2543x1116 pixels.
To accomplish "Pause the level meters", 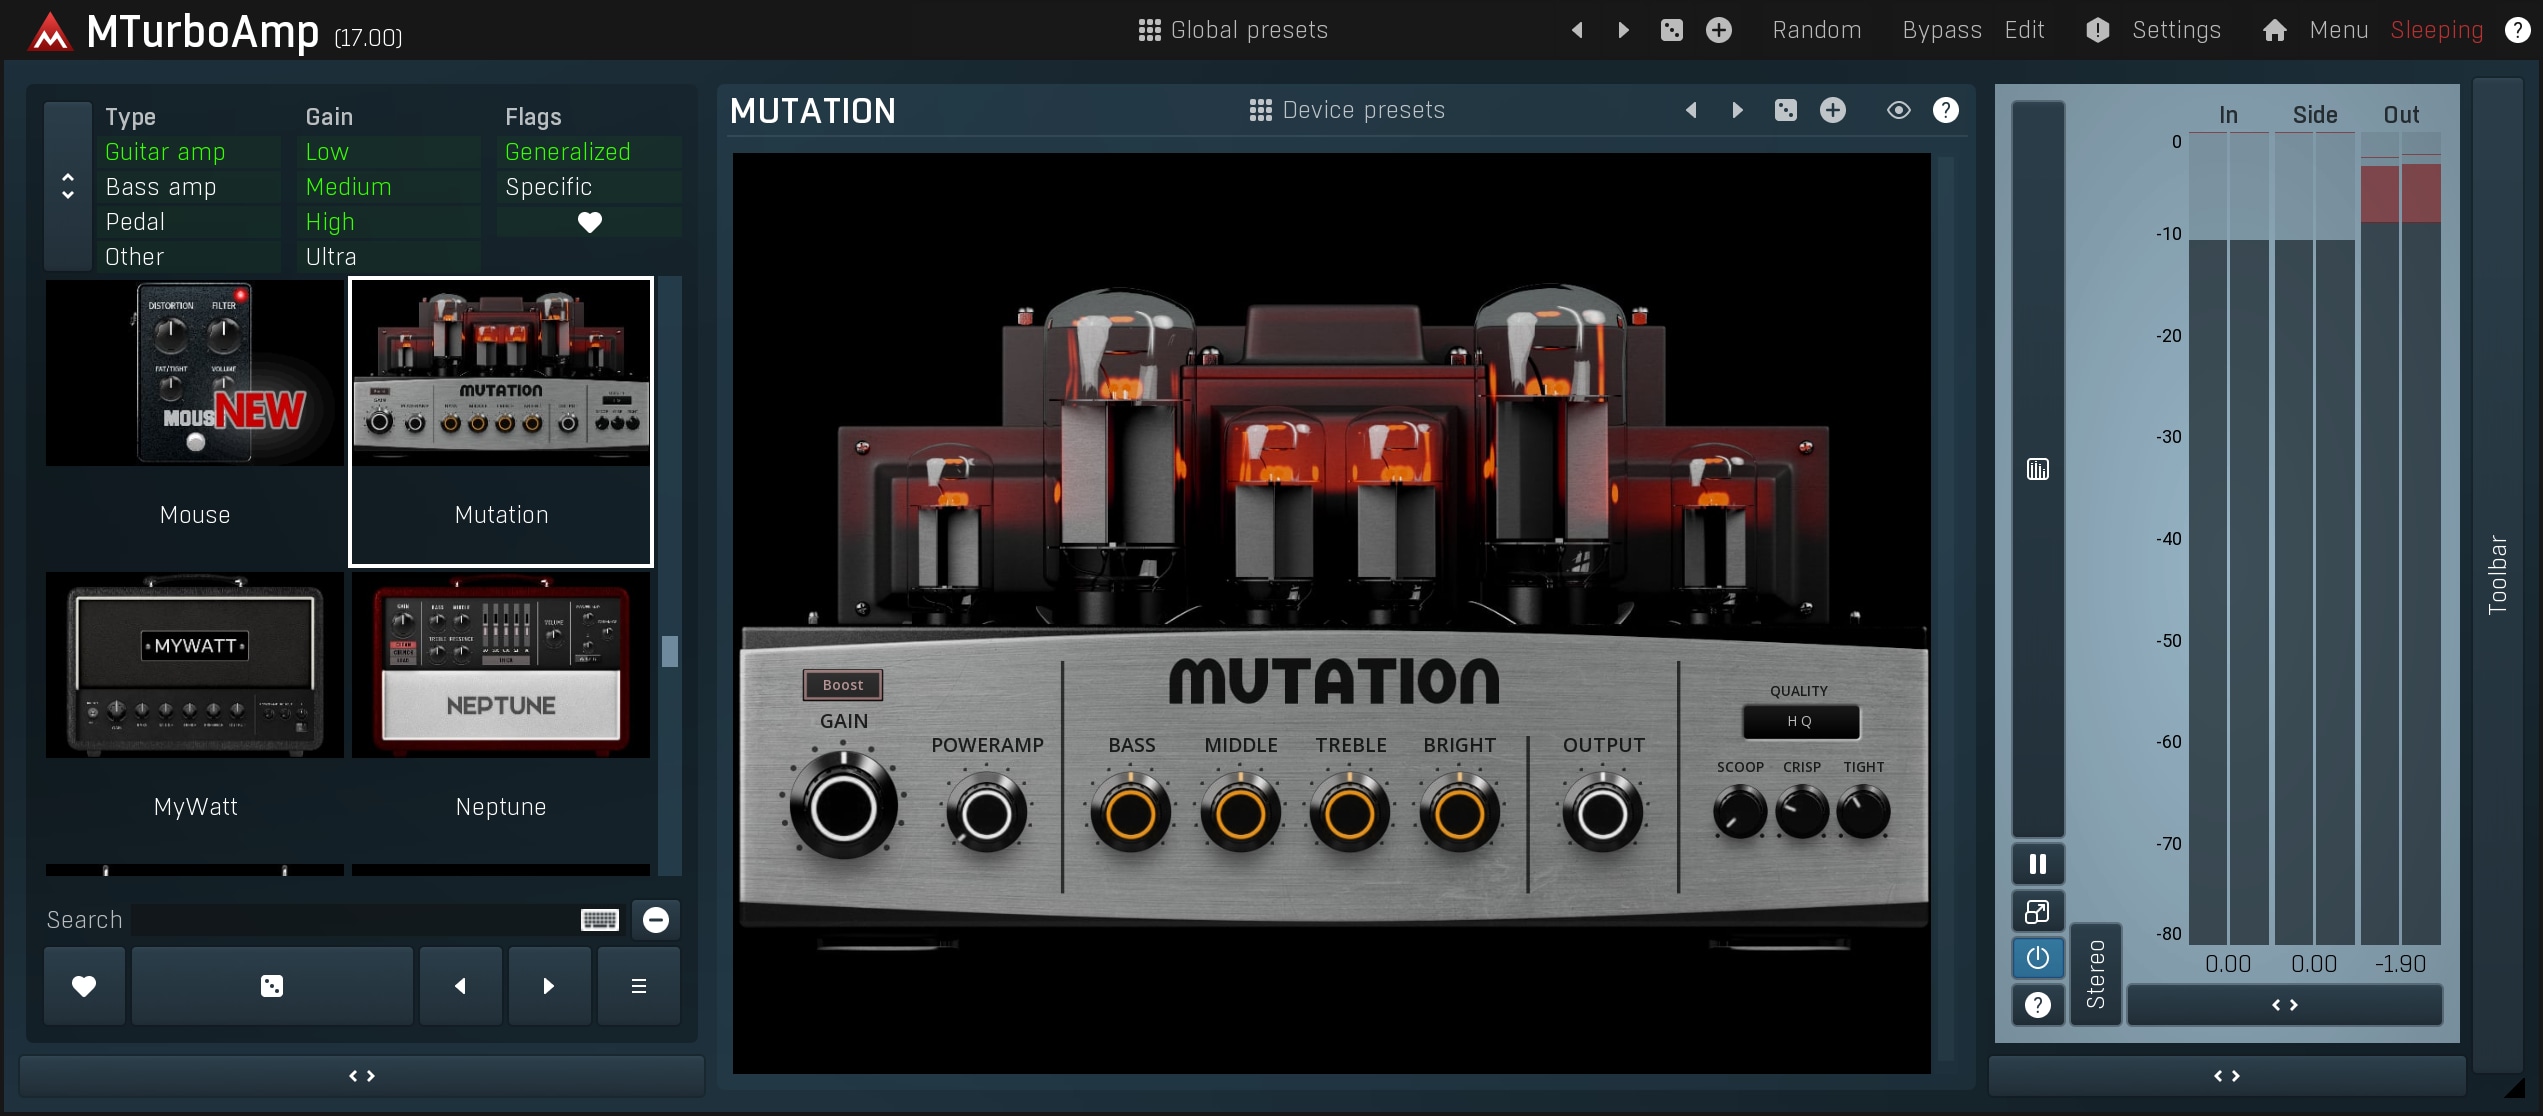I will (x=2037, y=864).
